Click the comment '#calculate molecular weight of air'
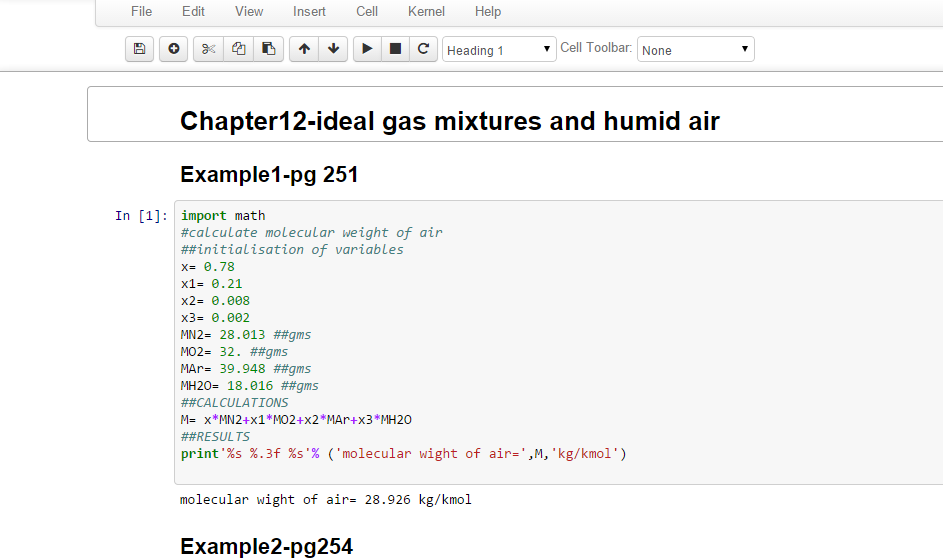This screenshot has height=558, width=943. (x=312, y=232)
